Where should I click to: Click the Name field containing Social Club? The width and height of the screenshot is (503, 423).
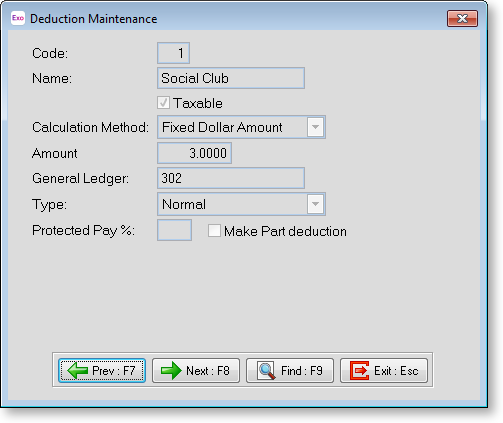tap(231, 78)
